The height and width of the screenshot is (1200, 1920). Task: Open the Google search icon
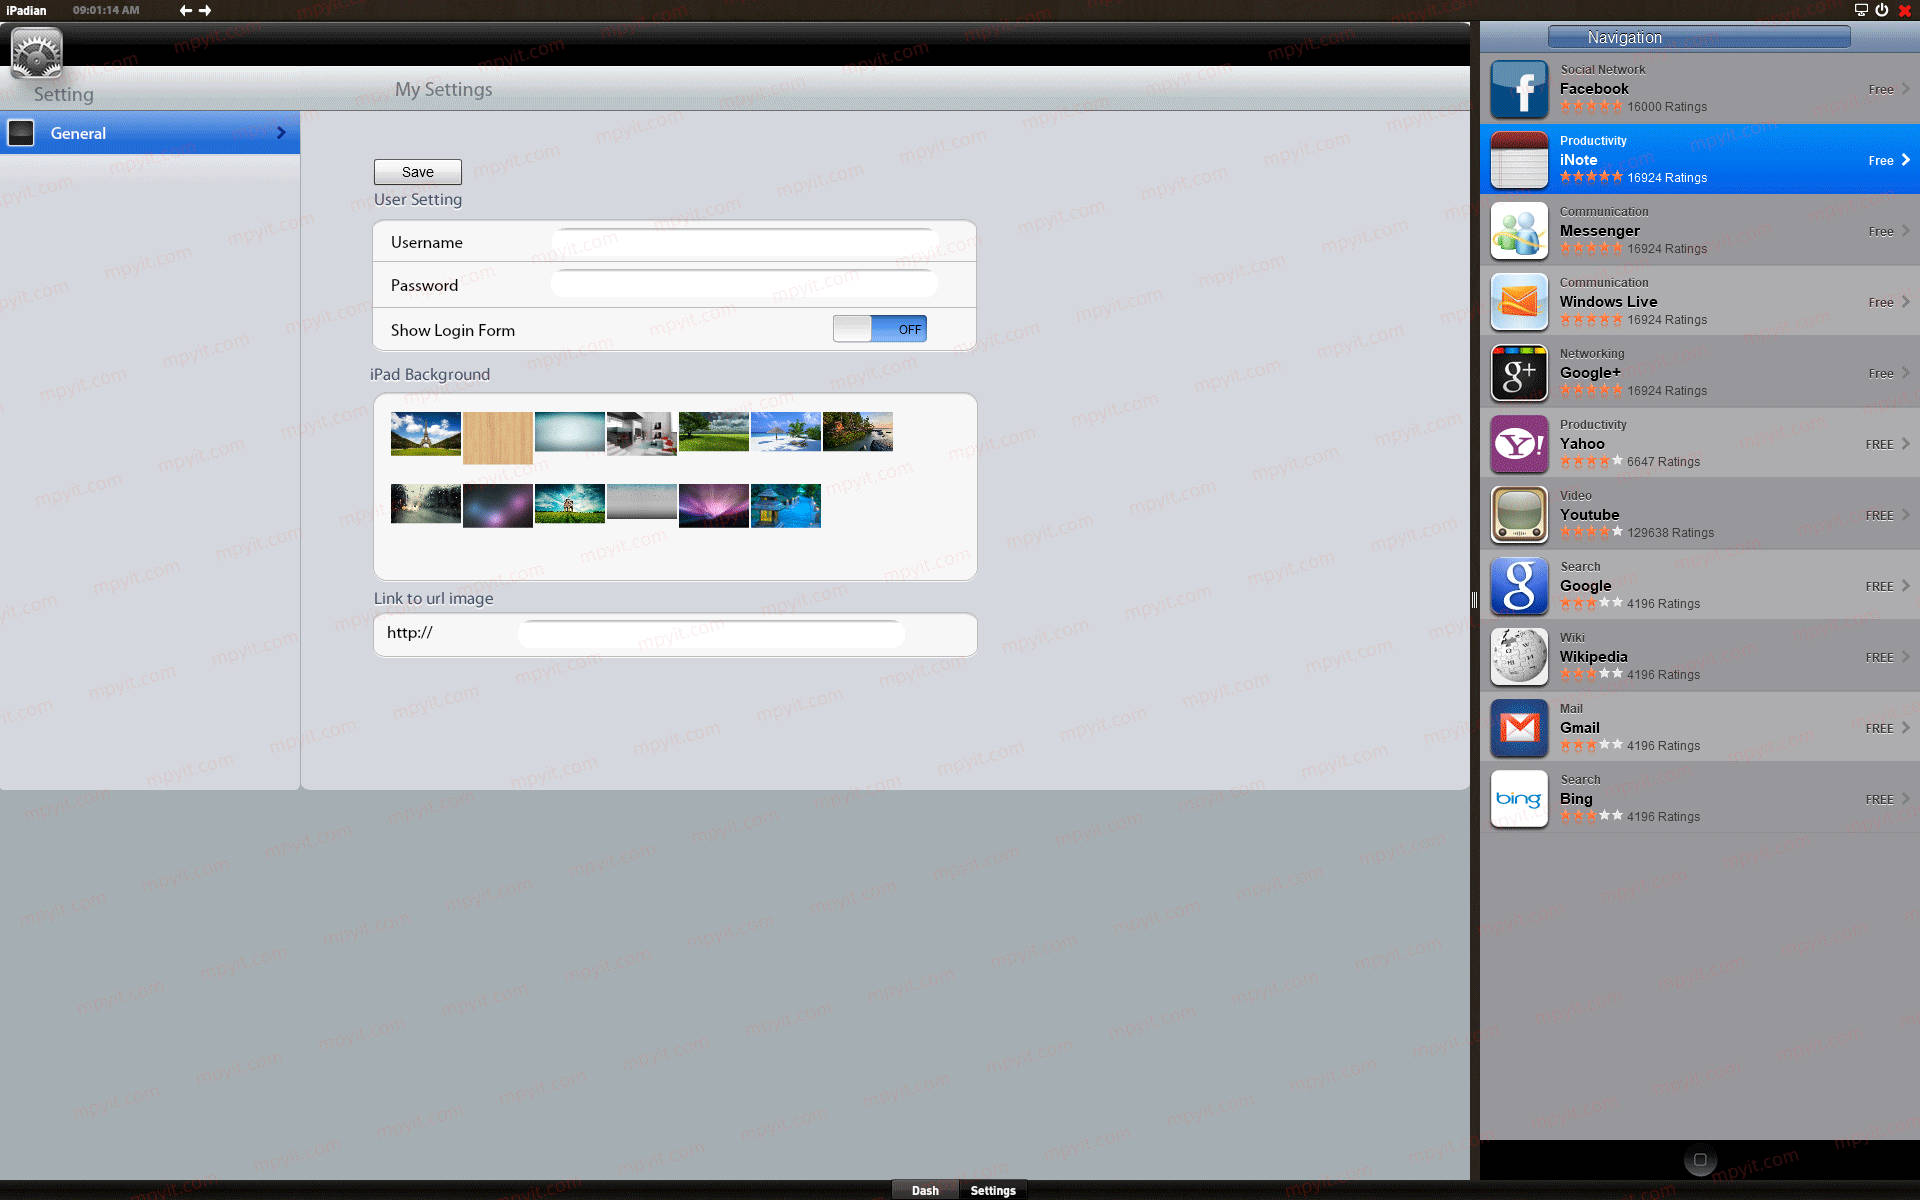[1519, 586]
